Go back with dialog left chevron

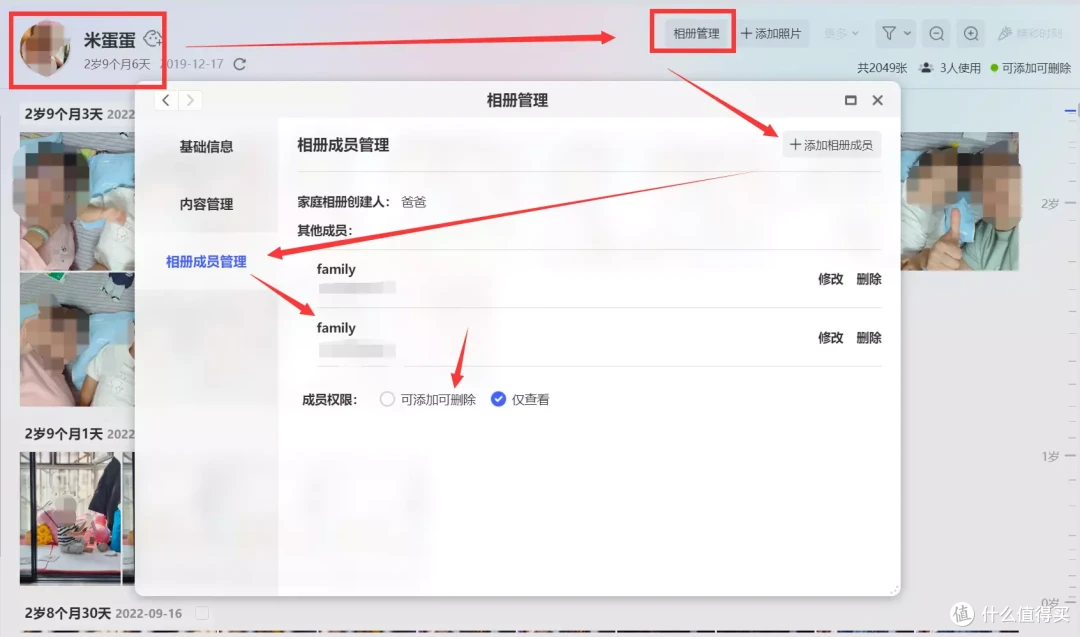(166, 100)
